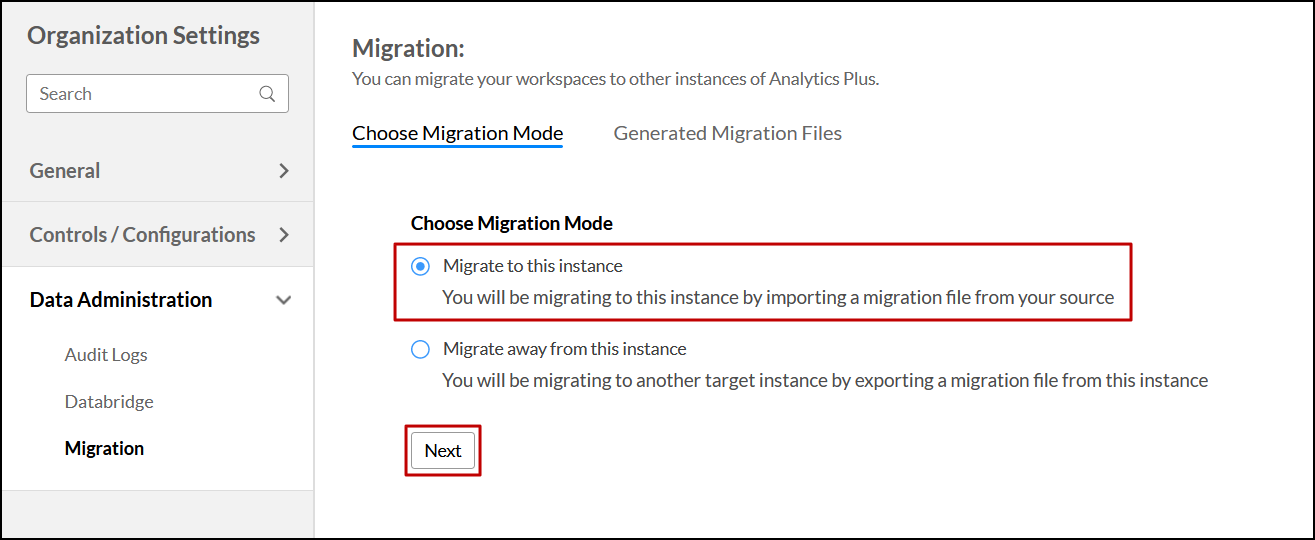Go to the Databridge sidebar page
This screenshot has width=1315, height=540.
109,402
